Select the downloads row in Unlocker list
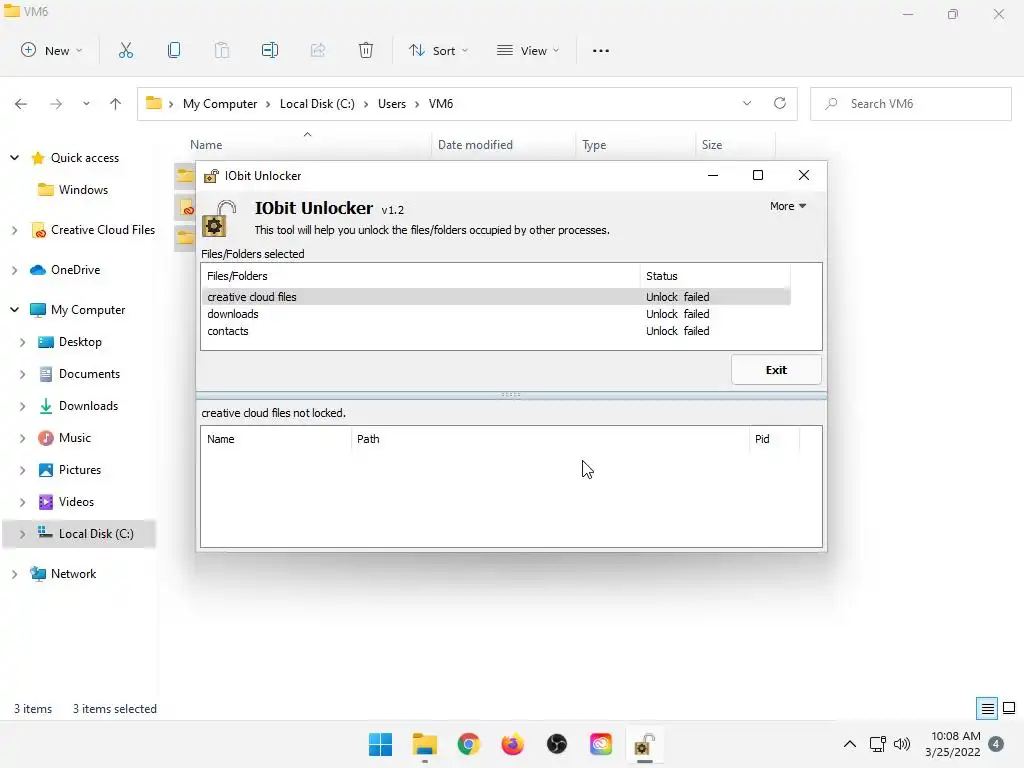Viewport: 1024px width, 768px height. pos(496,313)
